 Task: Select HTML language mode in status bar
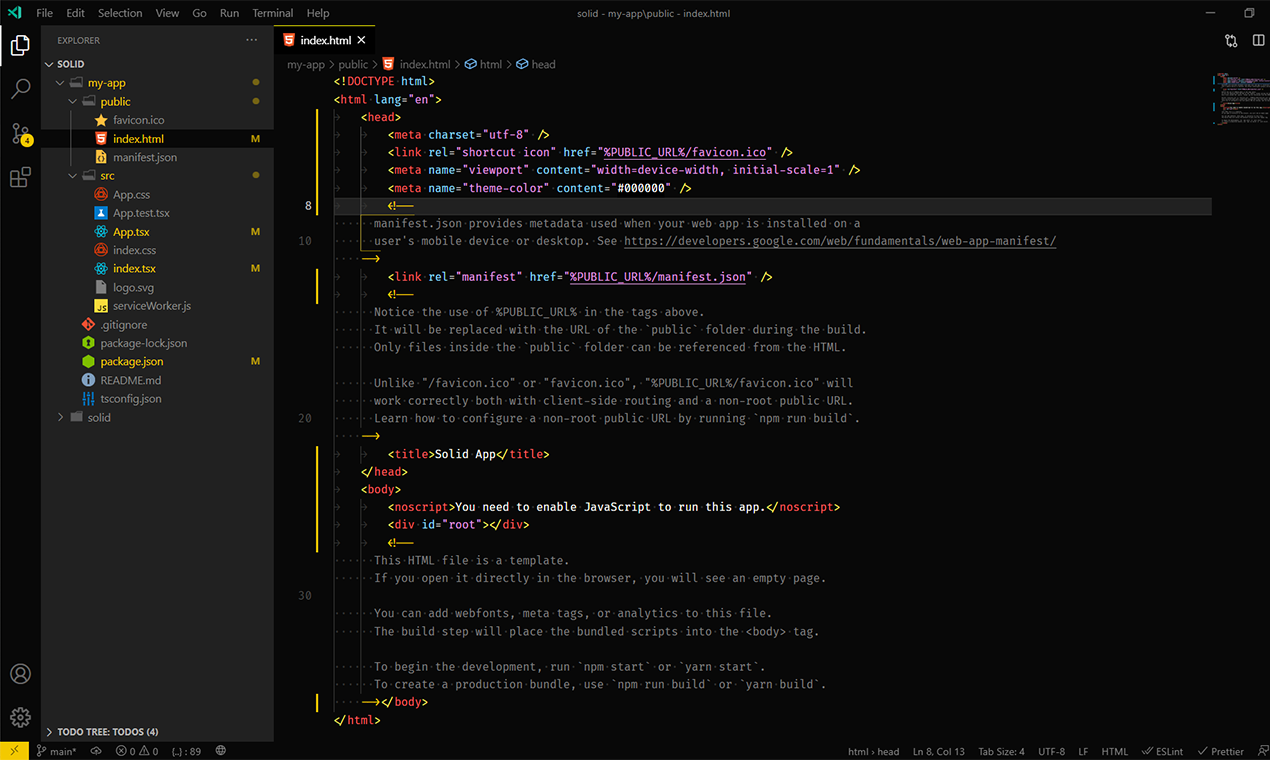pyautogui.click(x=1114, y=751)
